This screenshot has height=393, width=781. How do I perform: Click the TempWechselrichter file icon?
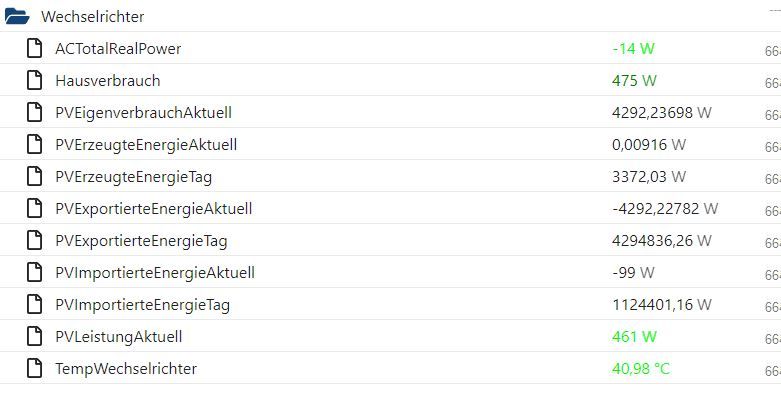pyautogui.click(x=34, y=369)
